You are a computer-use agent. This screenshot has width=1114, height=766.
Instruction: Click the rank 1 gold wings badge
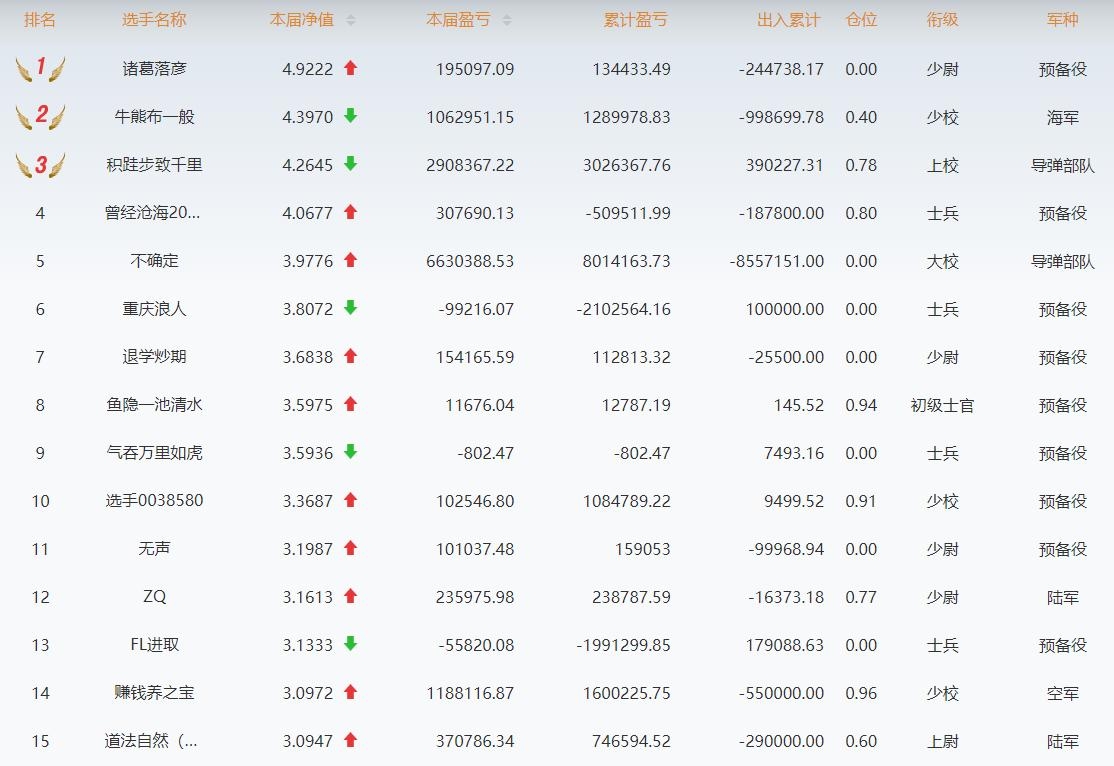[x=40, y=68]
